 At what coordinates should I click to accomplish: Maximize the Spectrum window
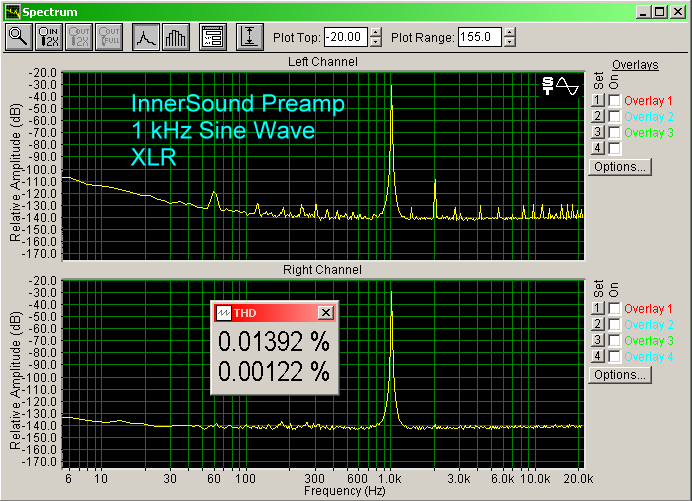pos(660,12)
